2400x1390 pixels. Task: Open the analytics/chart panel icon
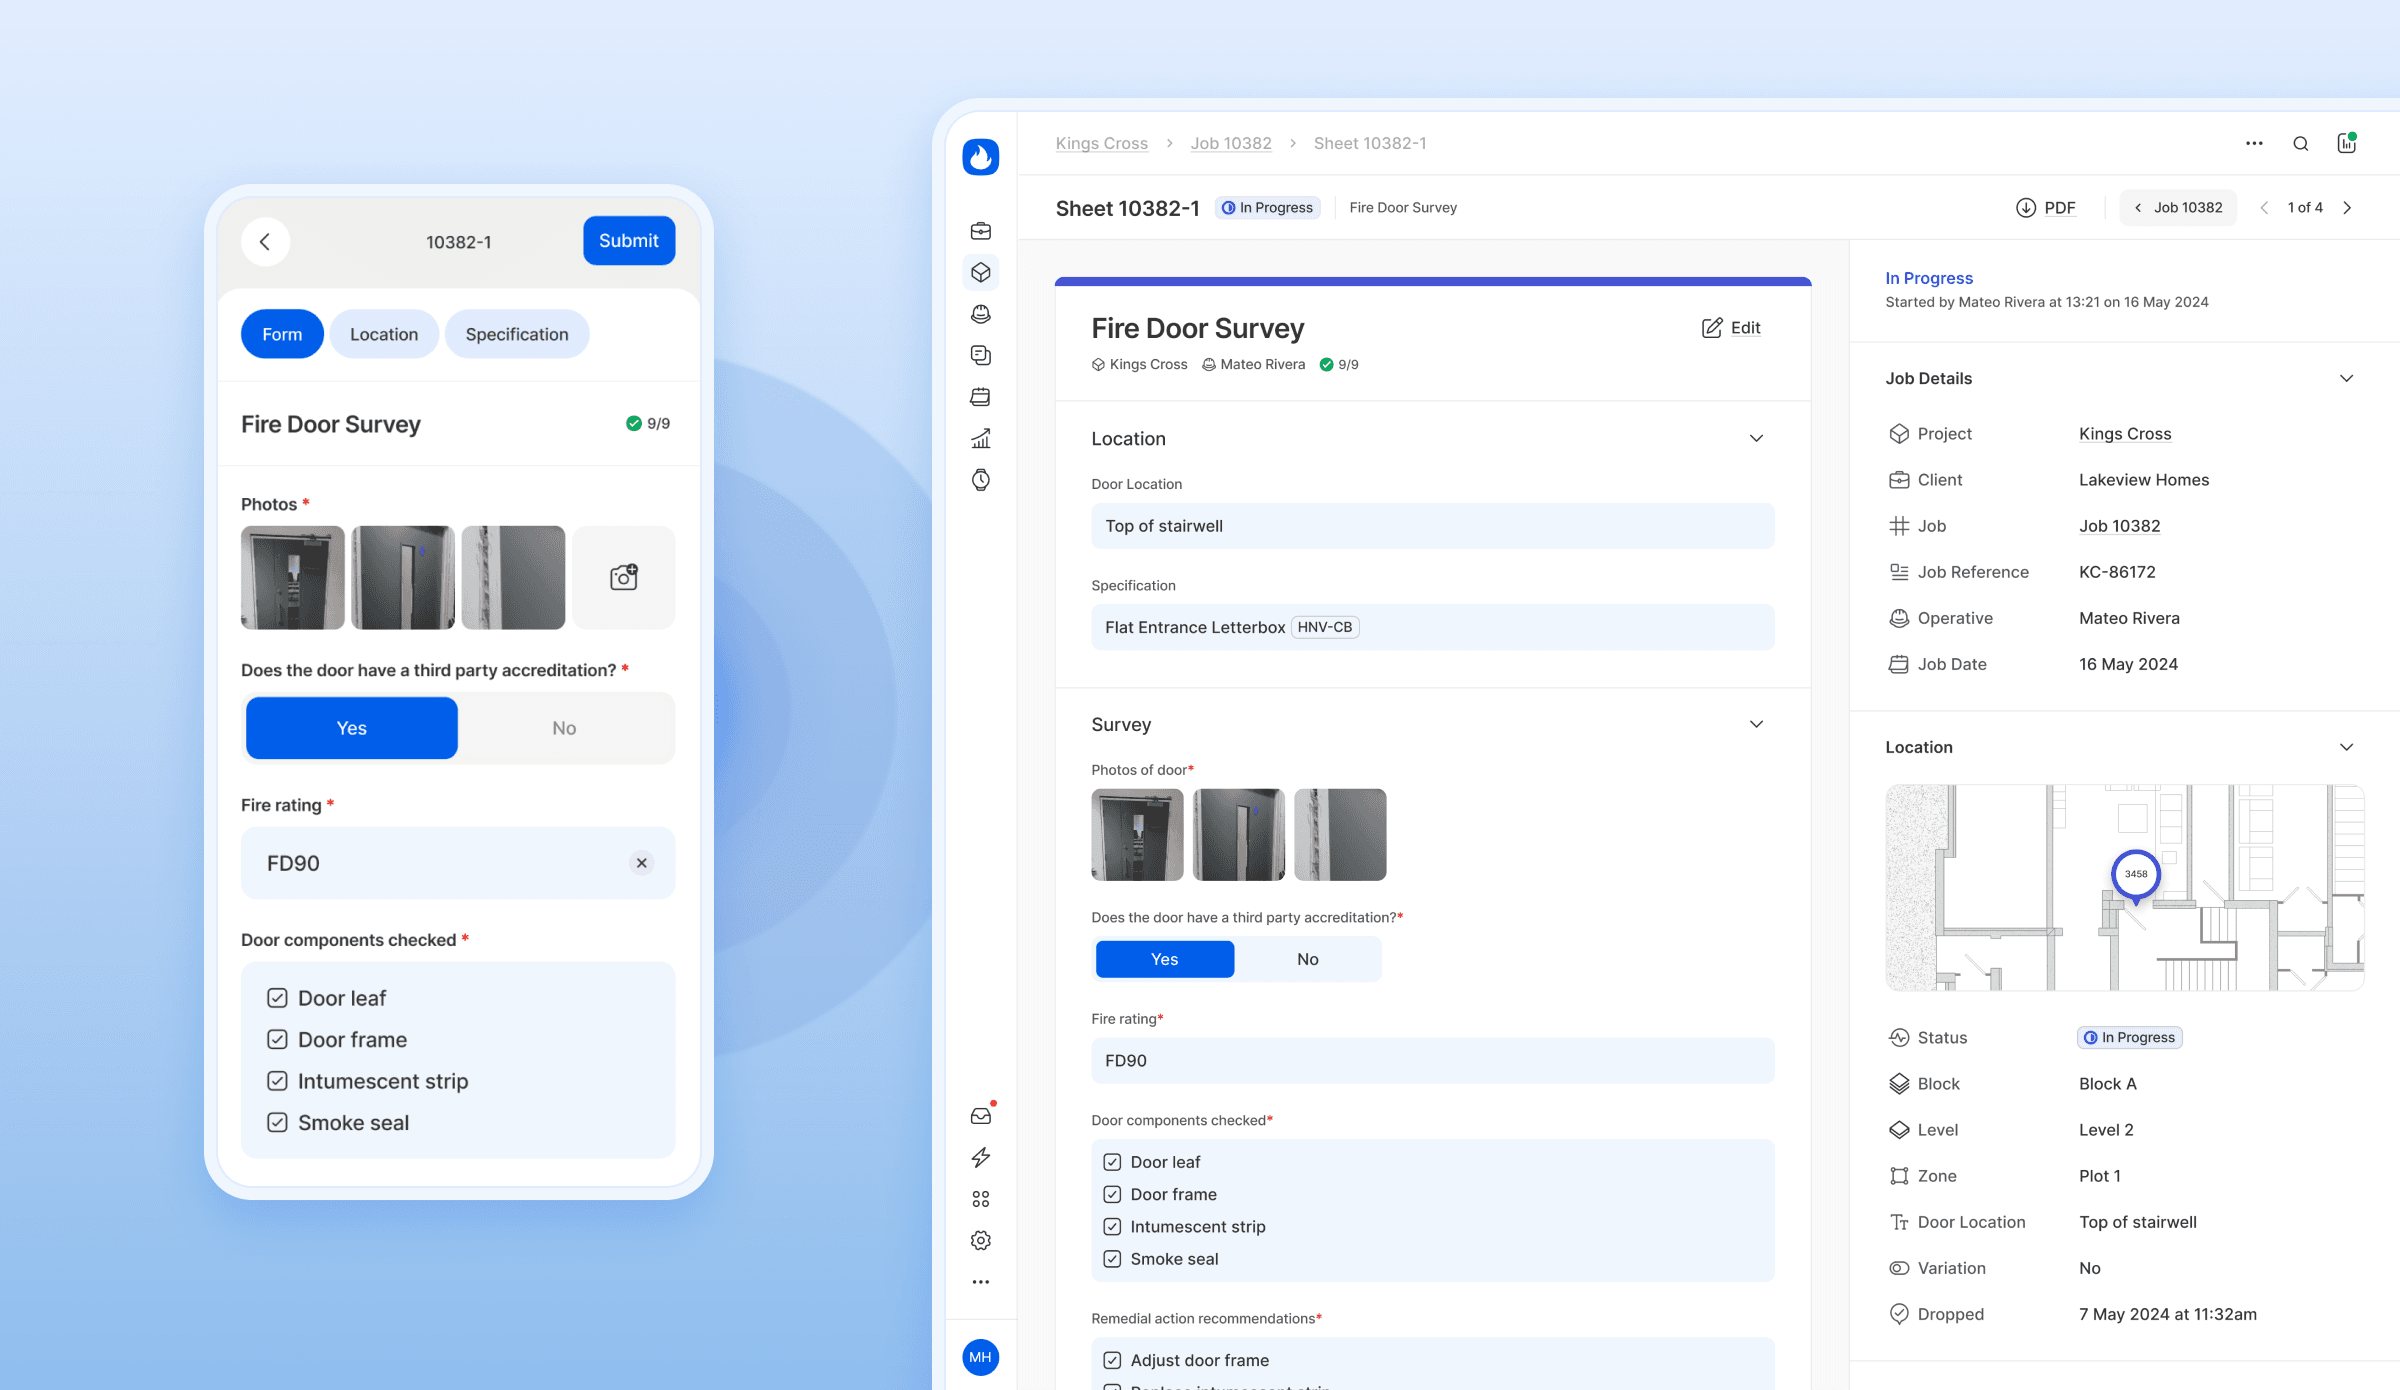[x=981, y=439]
